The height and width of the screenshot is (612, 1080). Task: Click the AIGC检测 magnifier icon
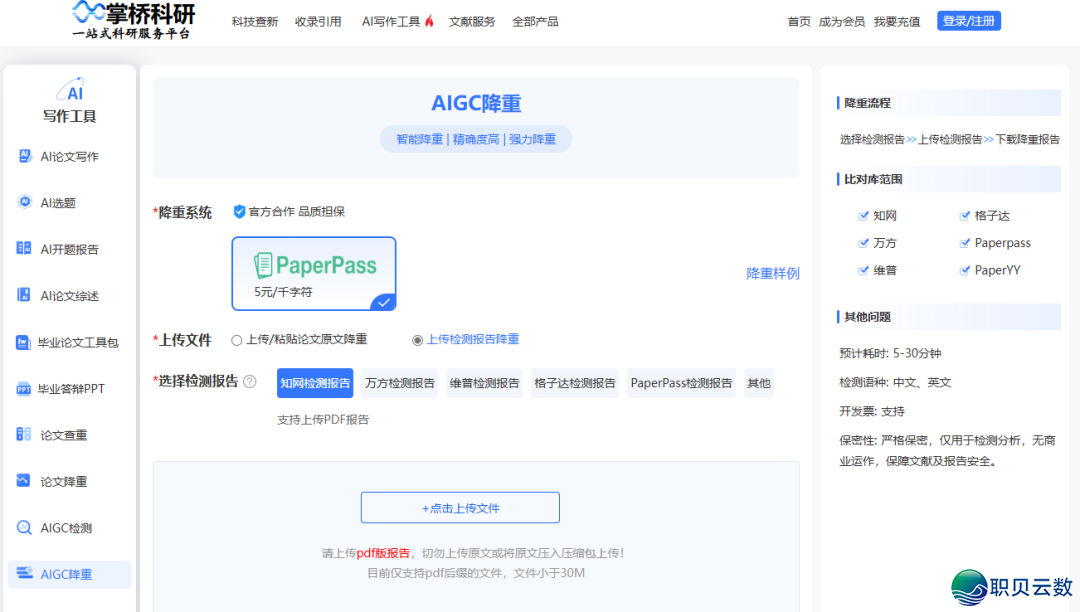point(23,527)
